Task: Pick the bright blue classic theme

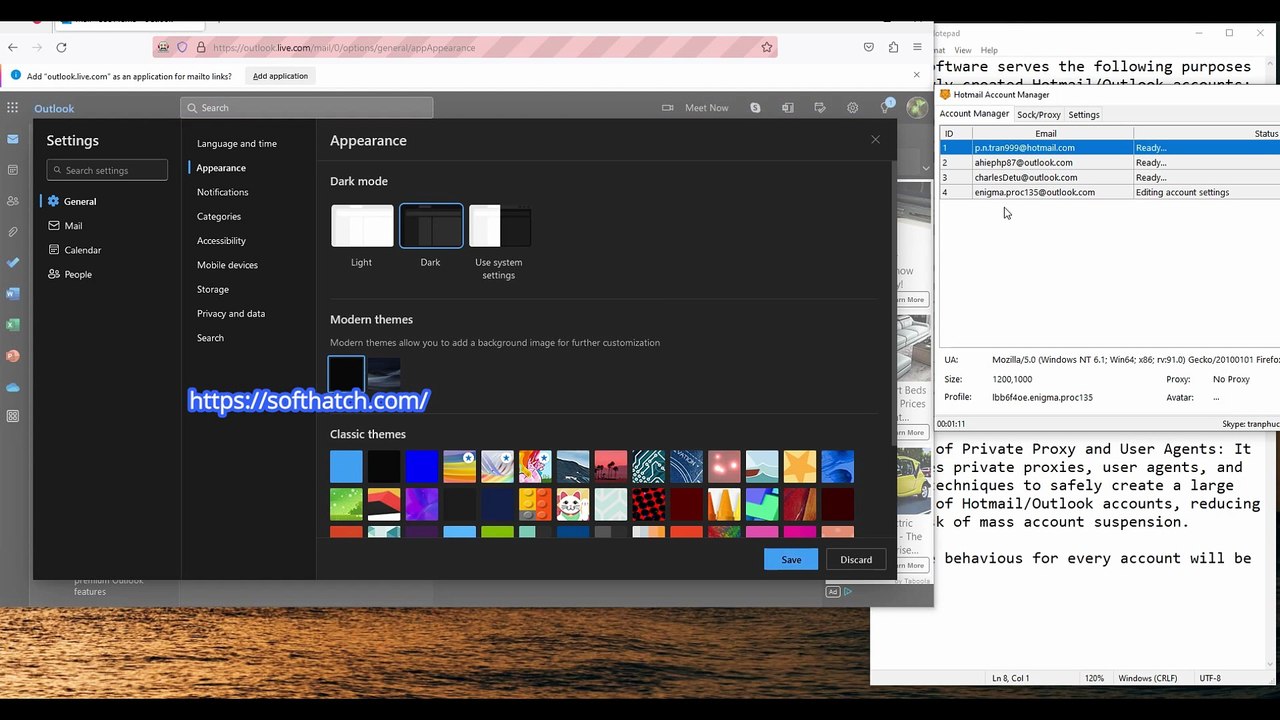Action: [422, 466]
